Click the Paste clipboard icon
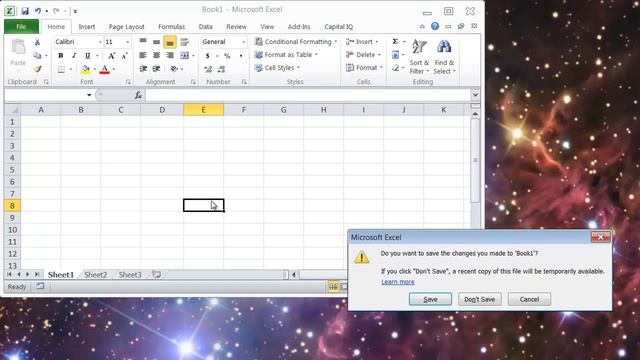 [18, 47]
